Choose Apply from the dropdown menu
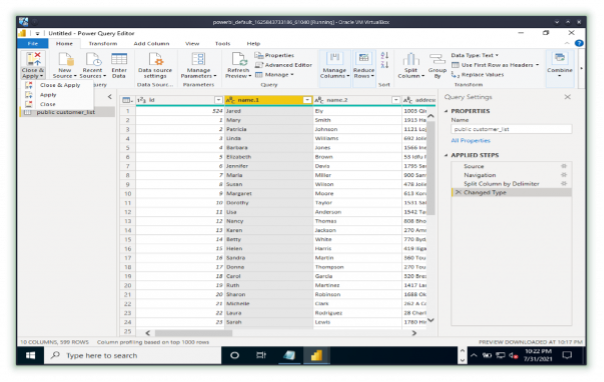Viewport: 604px width, 382px height. (x=57, y=95)
